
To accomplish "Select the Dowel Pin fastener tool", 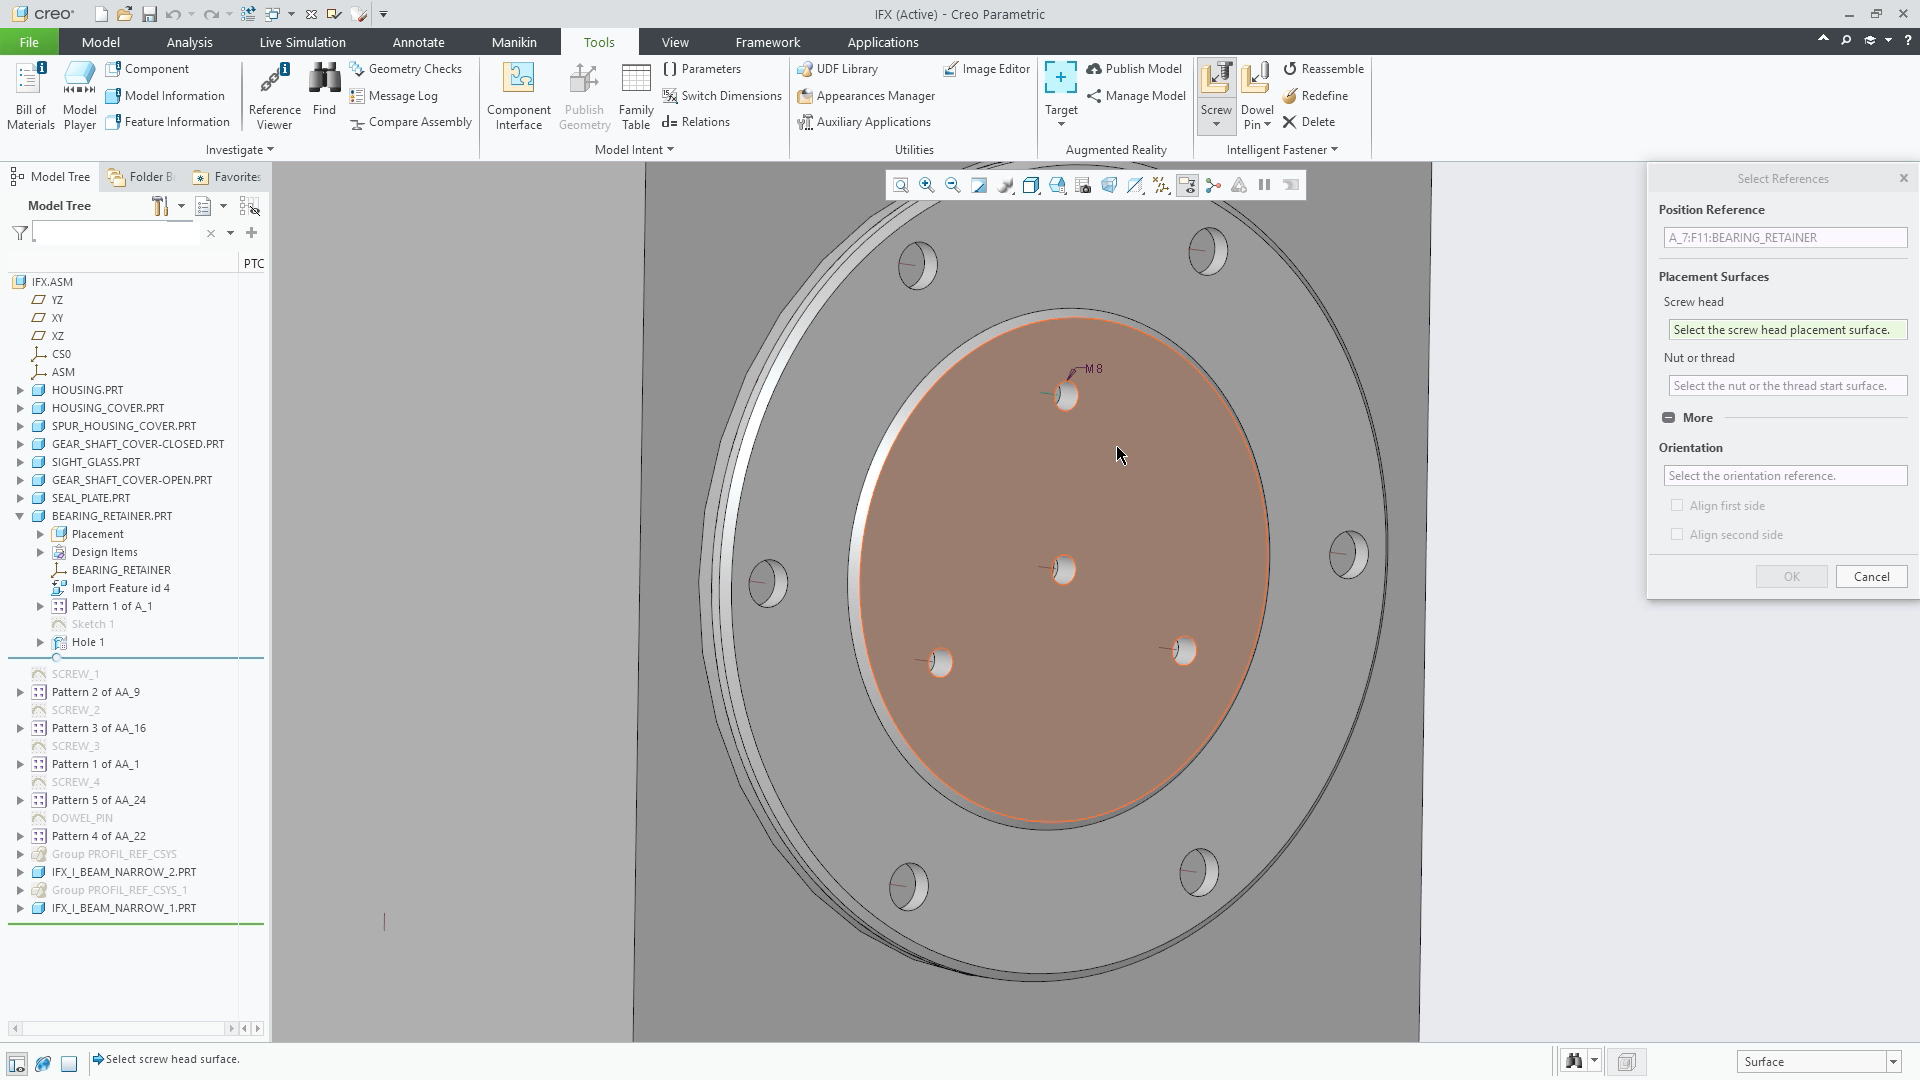I will click(1257, 96).
